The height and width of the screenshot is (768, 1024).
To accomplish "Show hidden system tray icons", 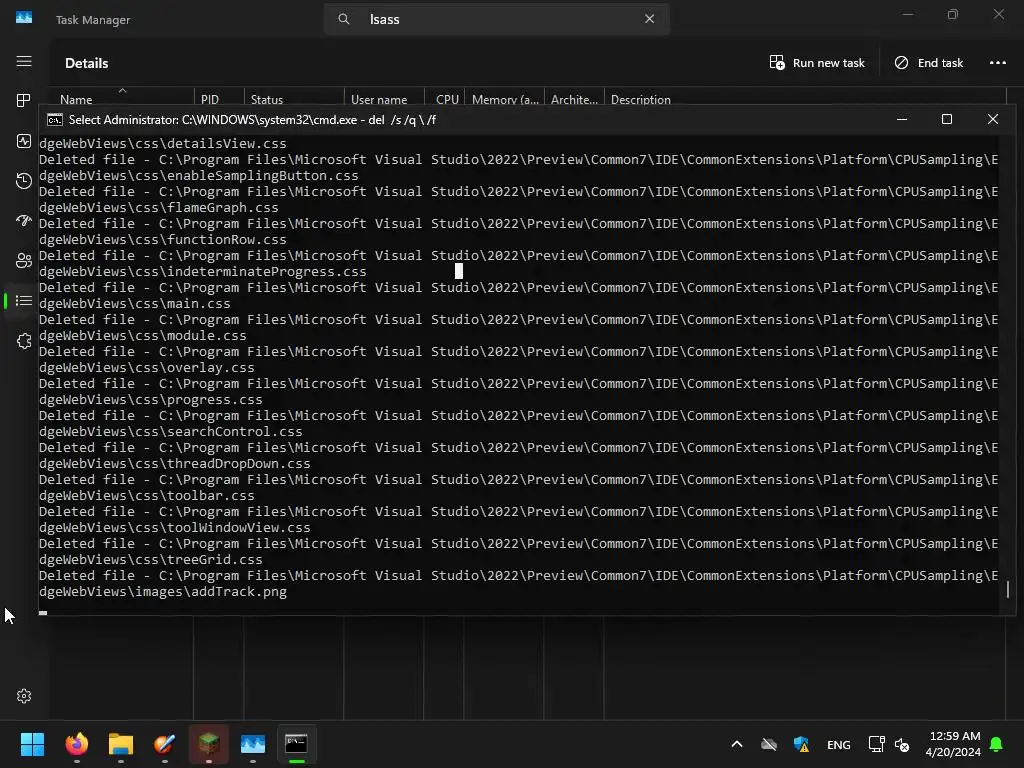I will 737,744.
